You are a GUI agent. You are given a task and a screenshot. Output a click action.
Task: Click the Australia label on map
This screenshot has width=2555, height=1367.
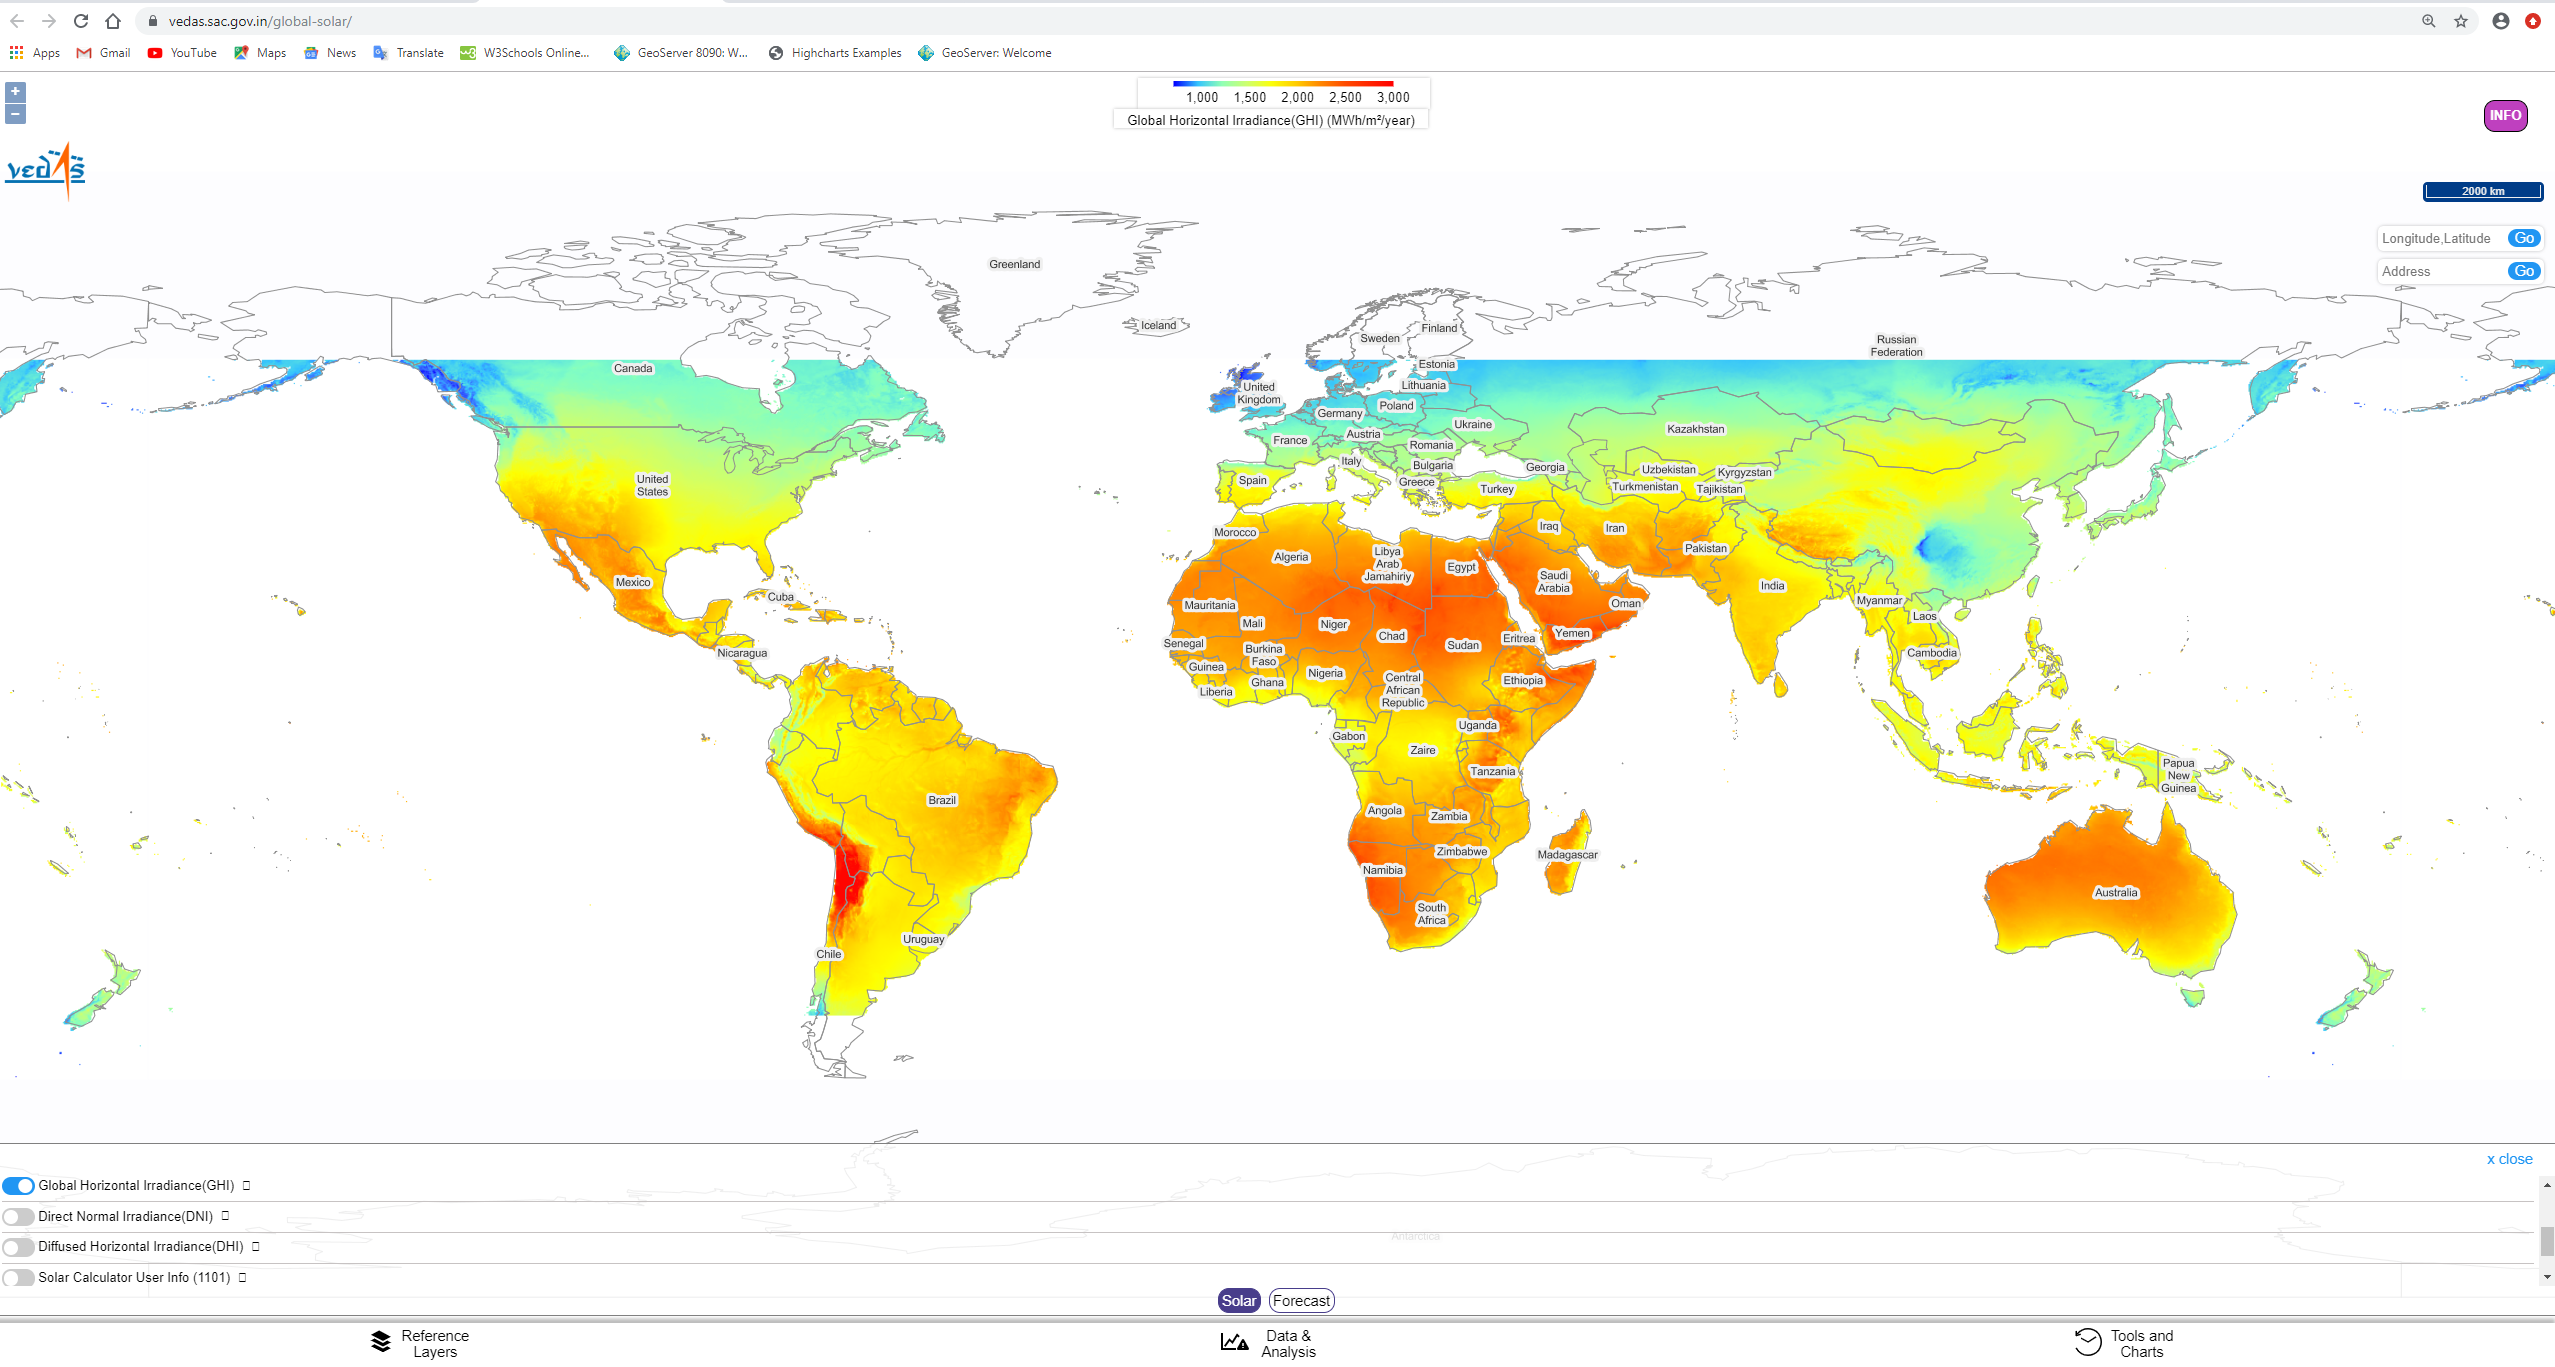(x=2116, y=892)
